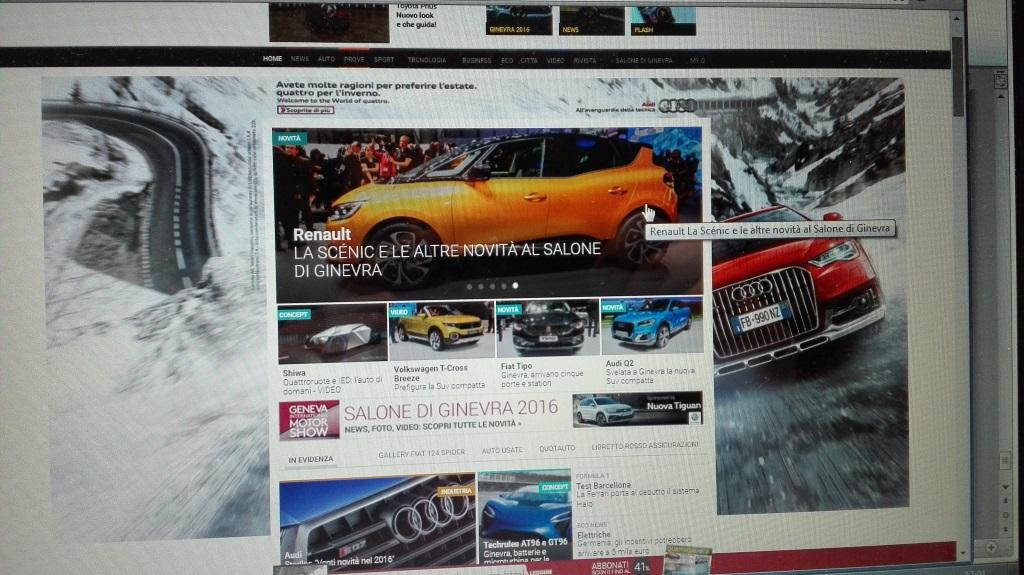The width and height of the screenshot is (1024, 575).
Task: Open the SALONE DI GINEVRA 2016 heading
Action: pos(451,410)
